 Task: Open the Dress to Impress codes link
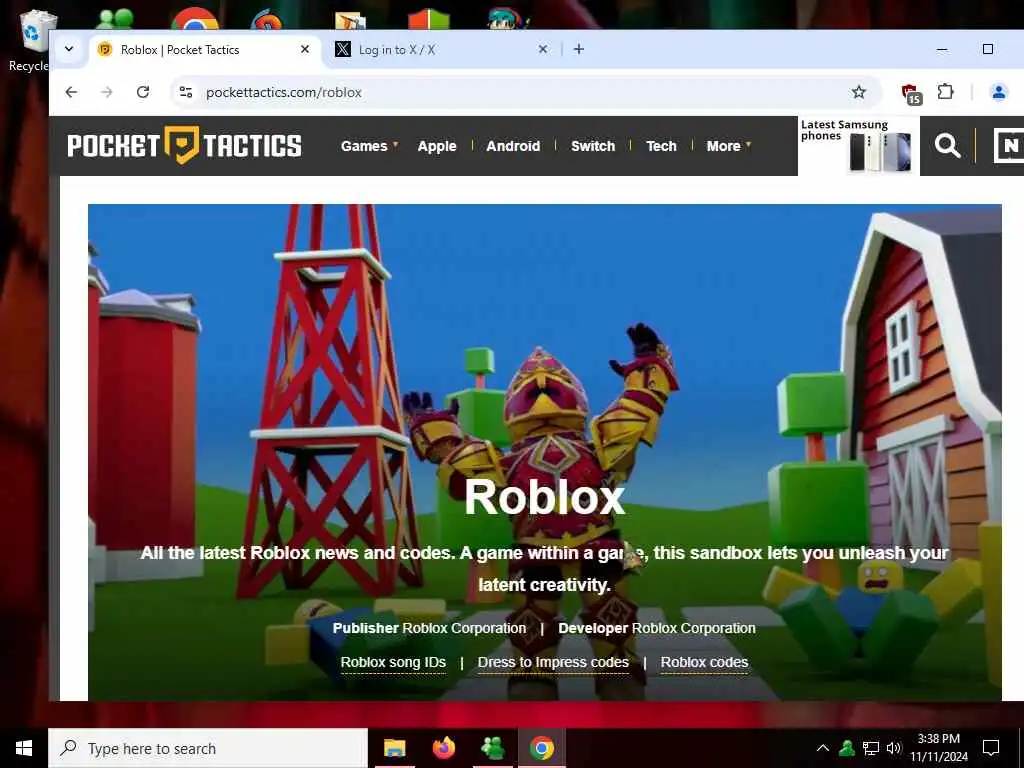[553, 662]
